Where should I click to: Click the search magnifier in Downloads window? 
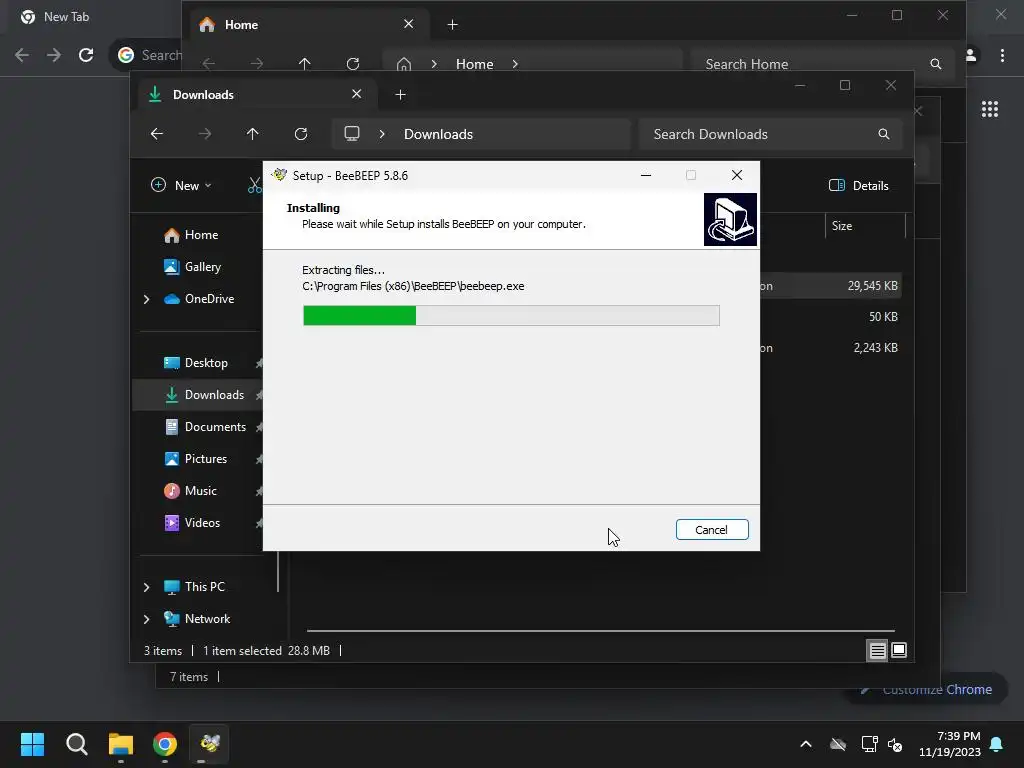pos(884,134)
